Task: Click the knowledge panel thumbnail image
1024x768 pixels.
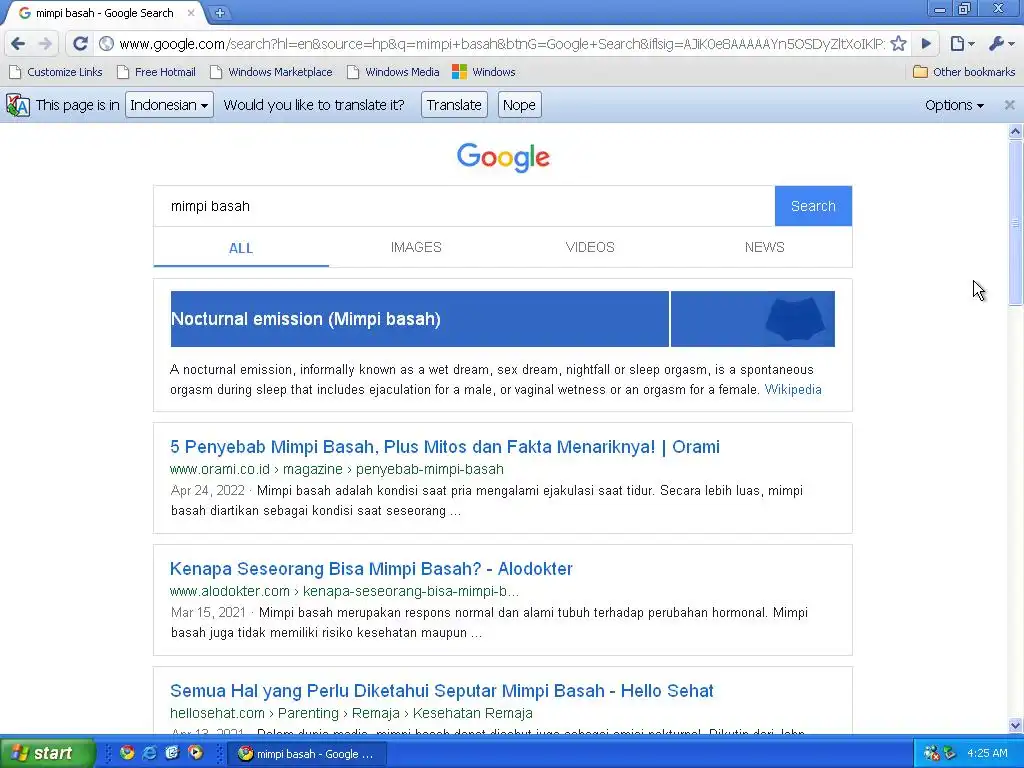Action: pyautogui.click(x=752, y=319)
